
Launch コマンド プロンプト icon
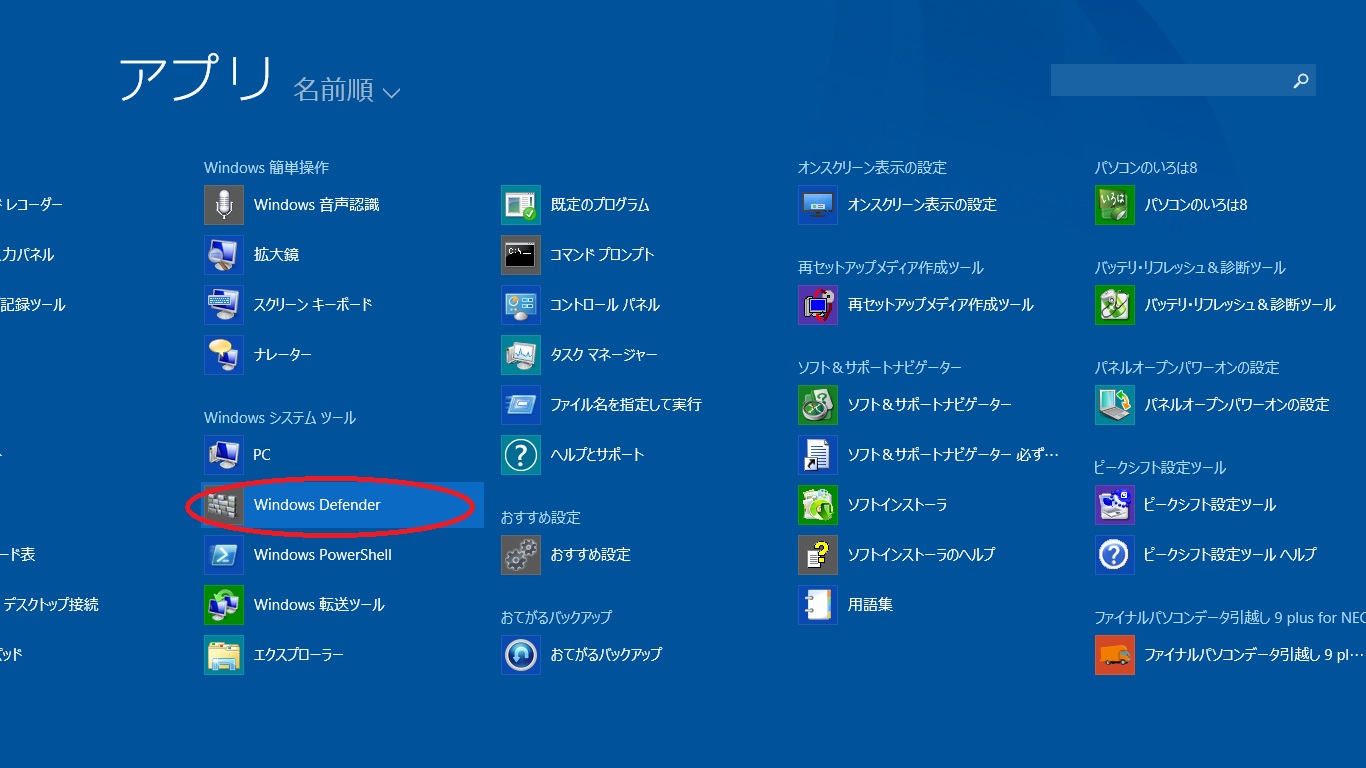tap(521, 255)
